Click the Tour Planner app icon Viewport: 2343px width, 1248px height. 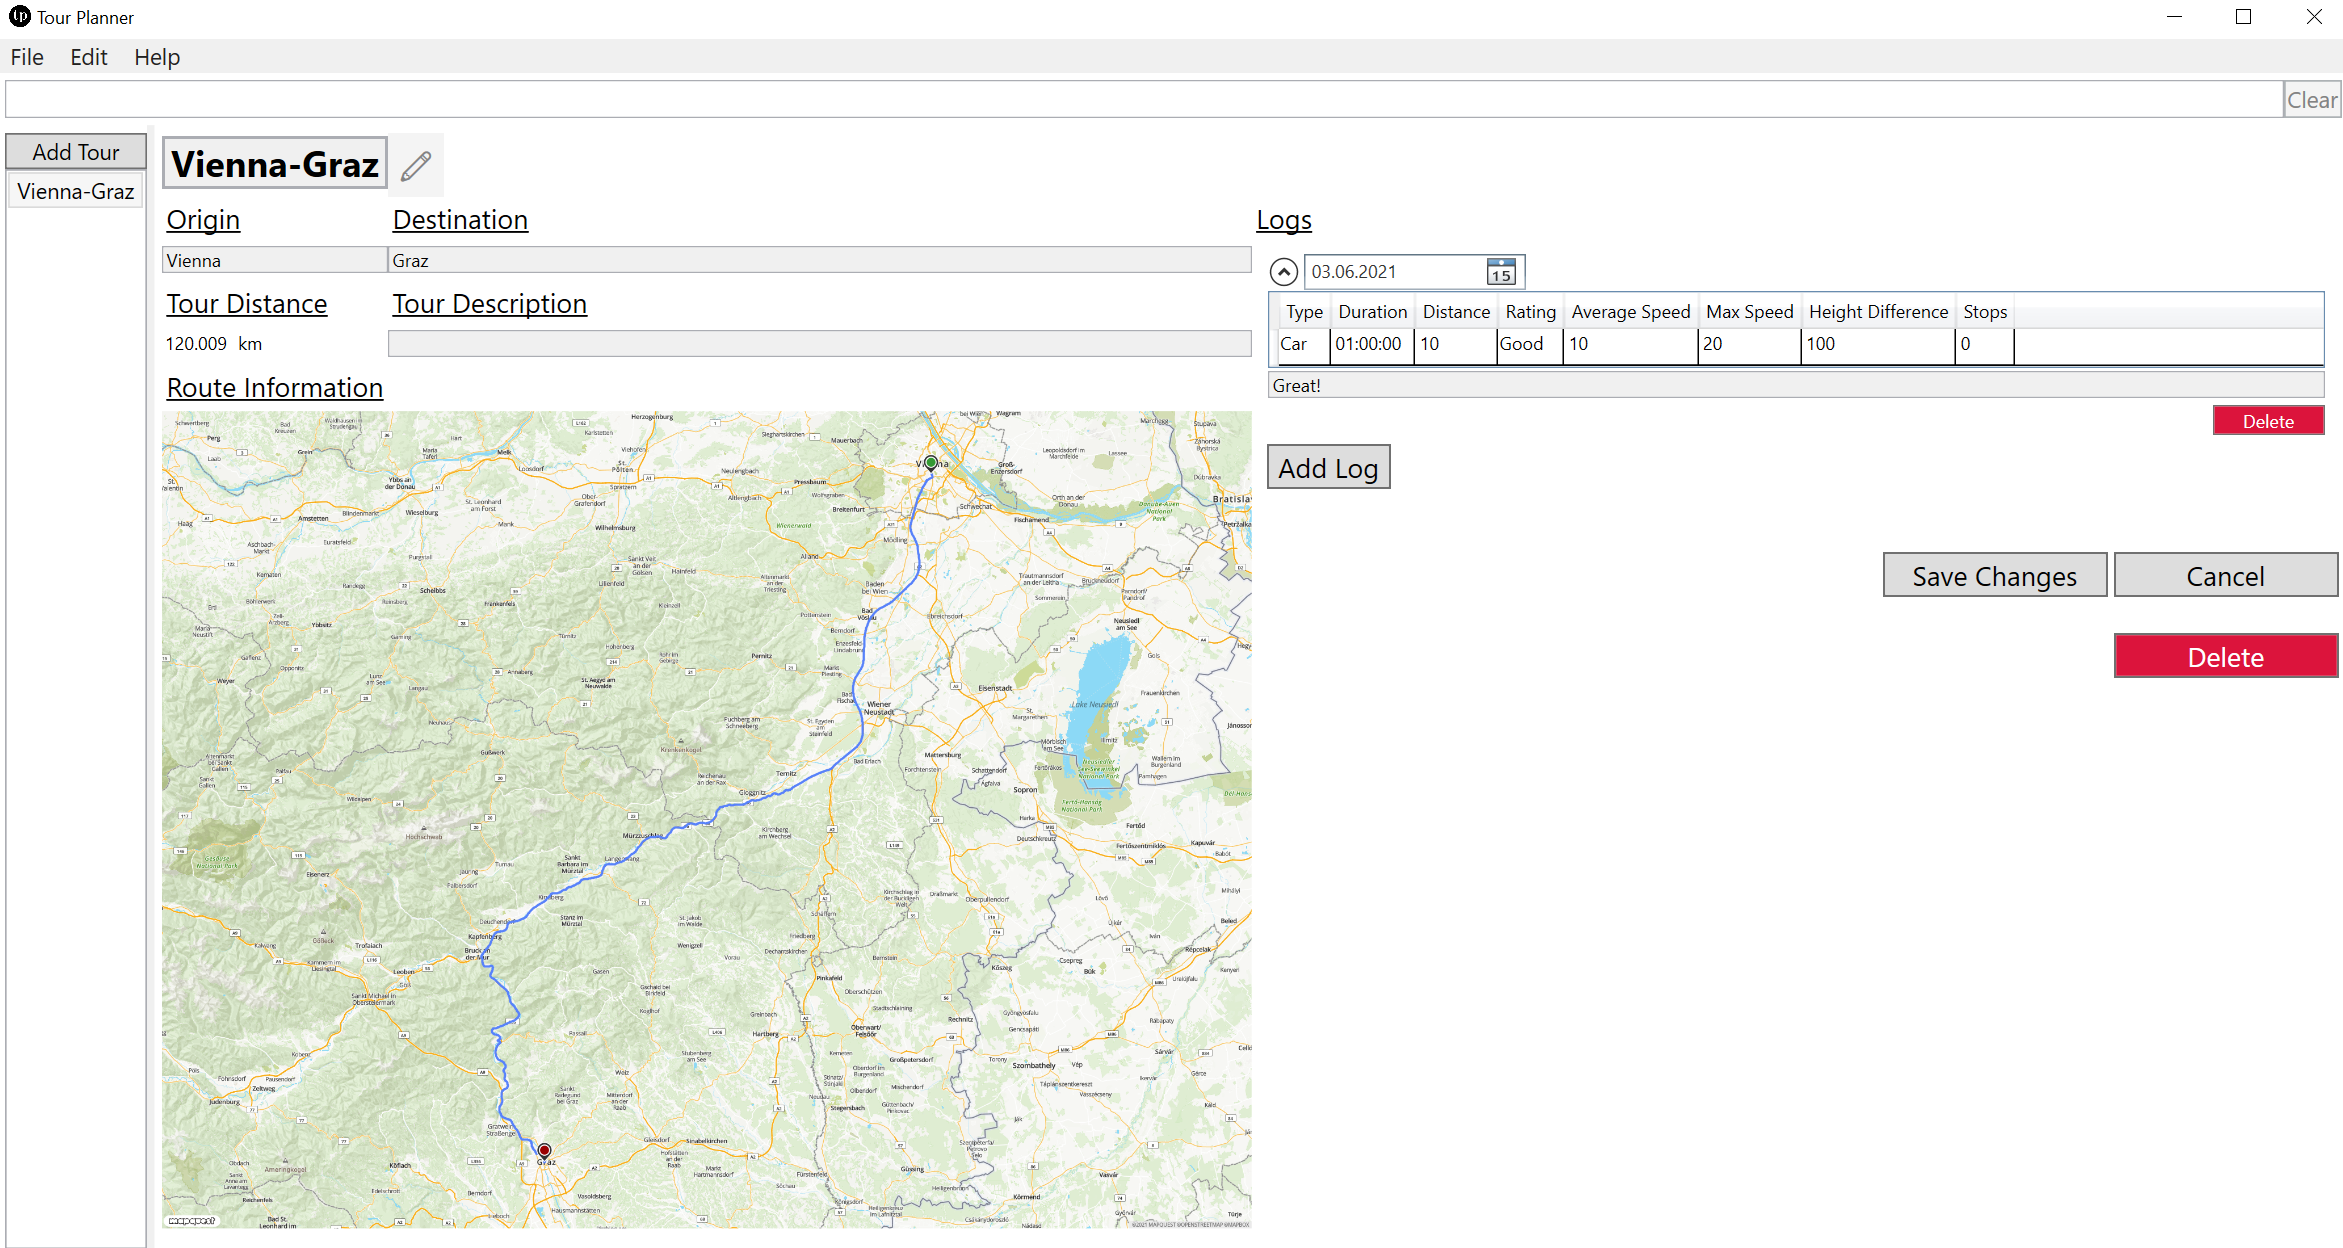tap(19, 17)
